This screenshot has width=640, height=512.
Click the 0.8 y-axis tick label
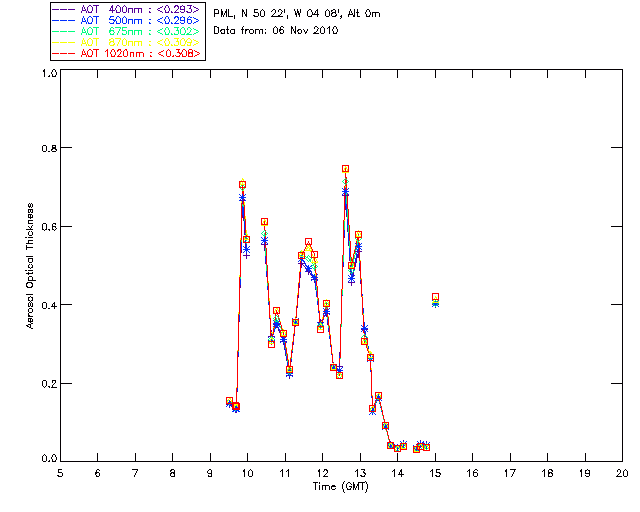point(49,148)
